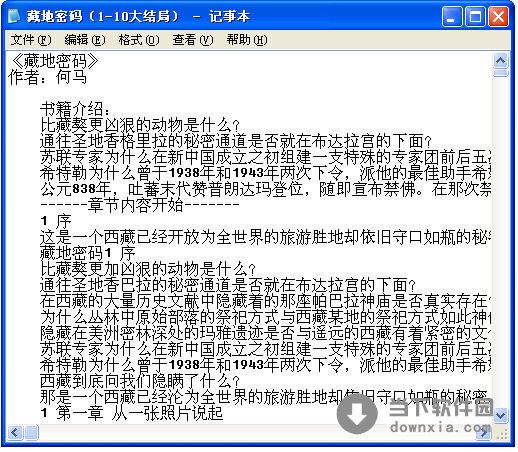This screenshot has width=518, height=452.
Task: Click line starting 公元838年
Action: pos(266,189)
